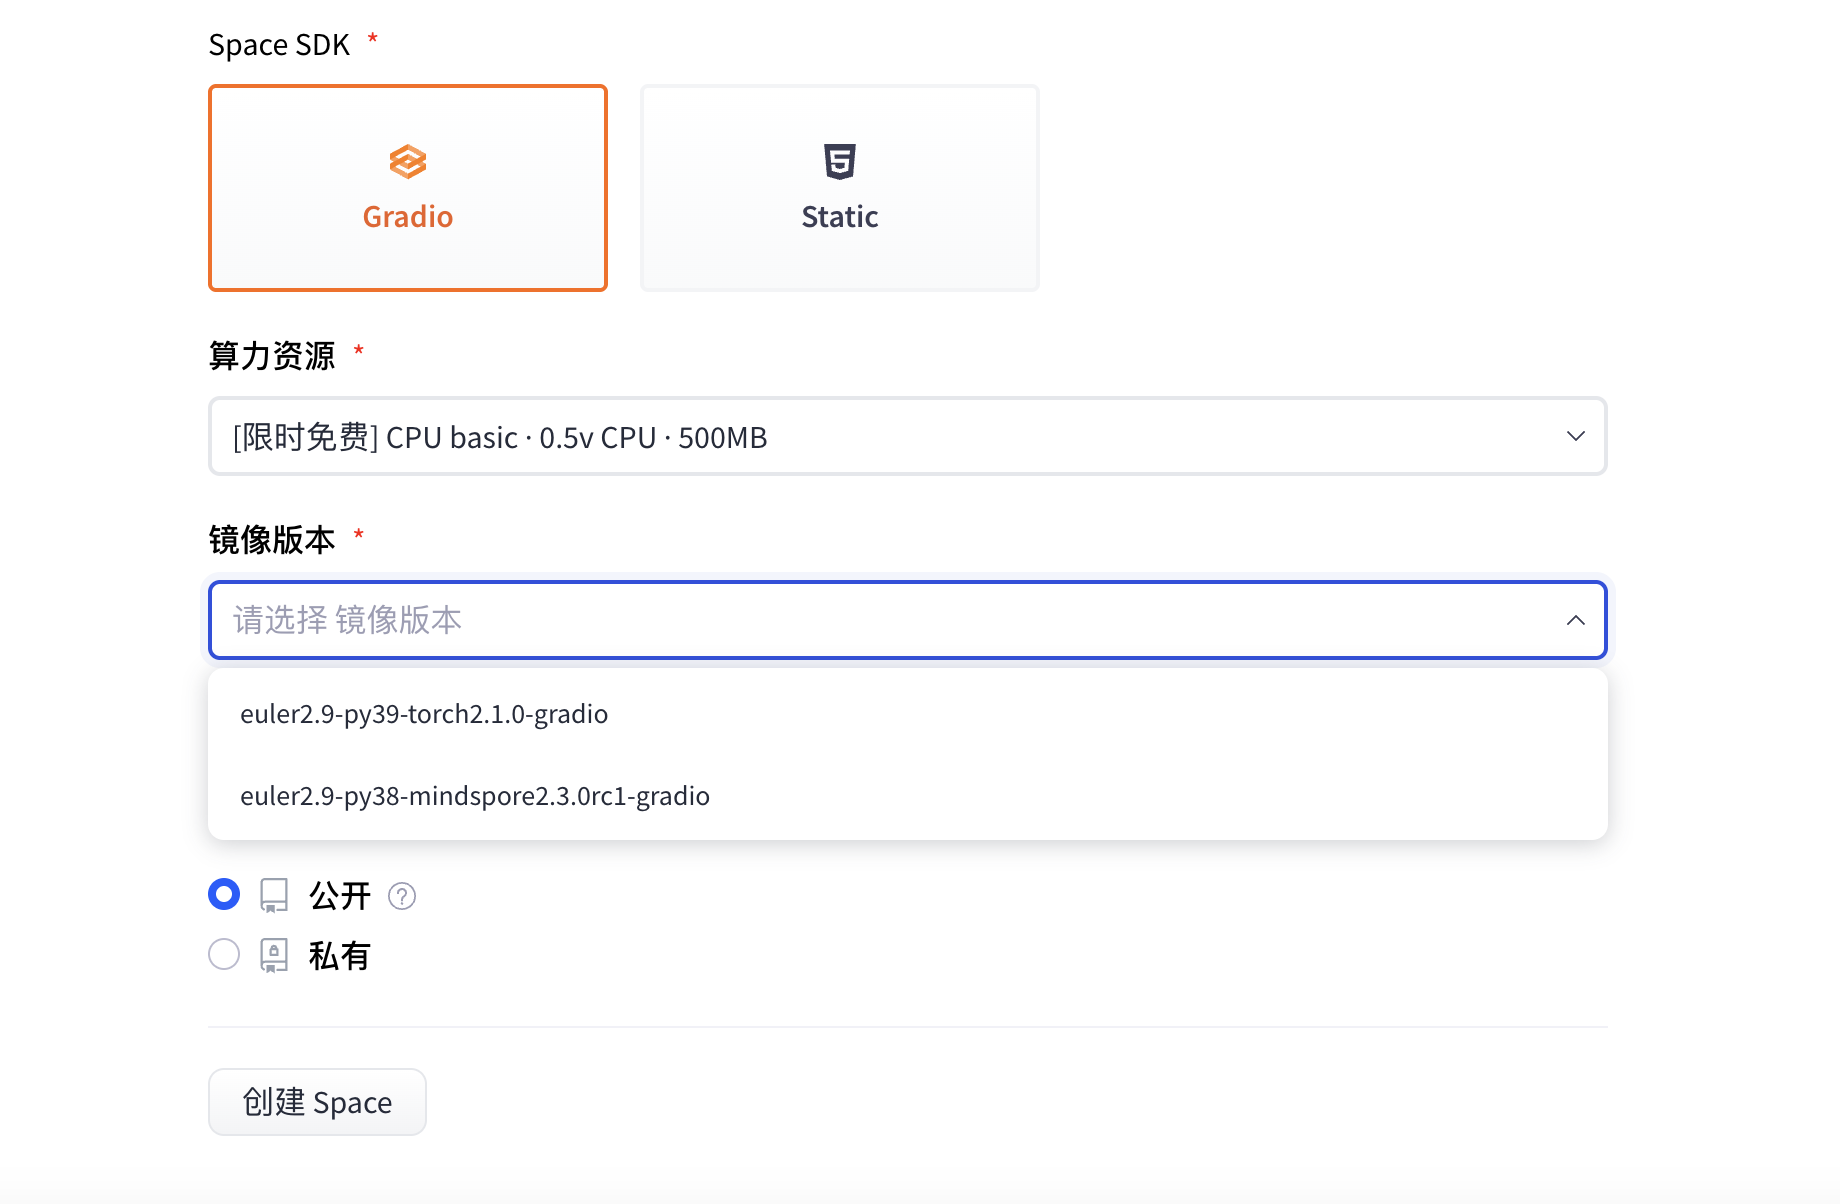Click the locked repository icon beside 私有
1840x1204 pixels.
click(274, 955)
